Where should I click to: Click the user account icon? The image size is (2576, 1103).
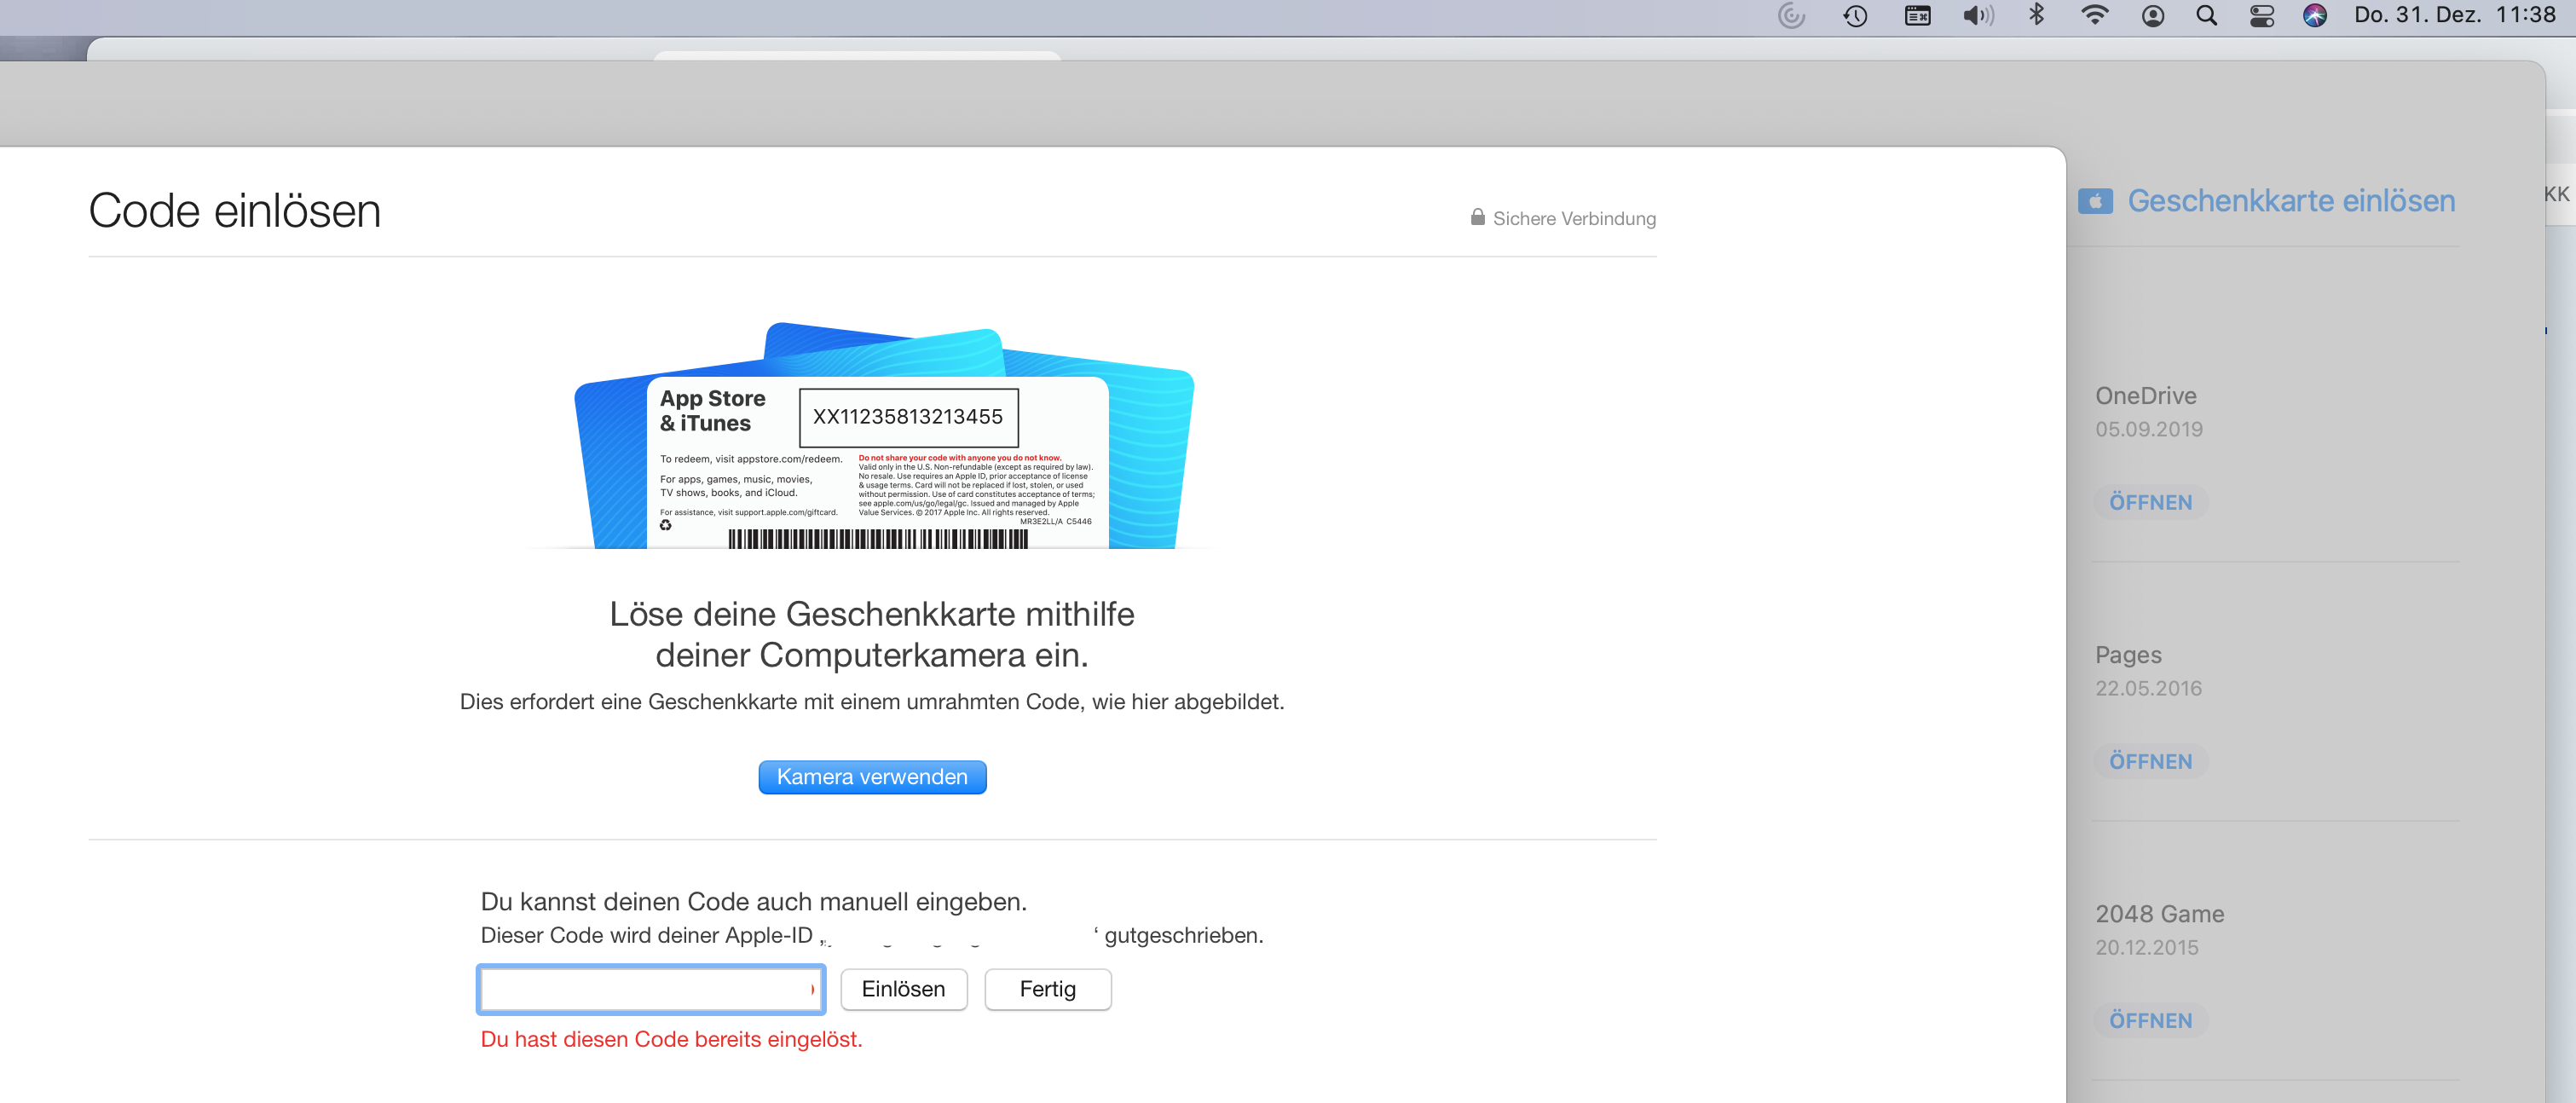(2153, 16)
